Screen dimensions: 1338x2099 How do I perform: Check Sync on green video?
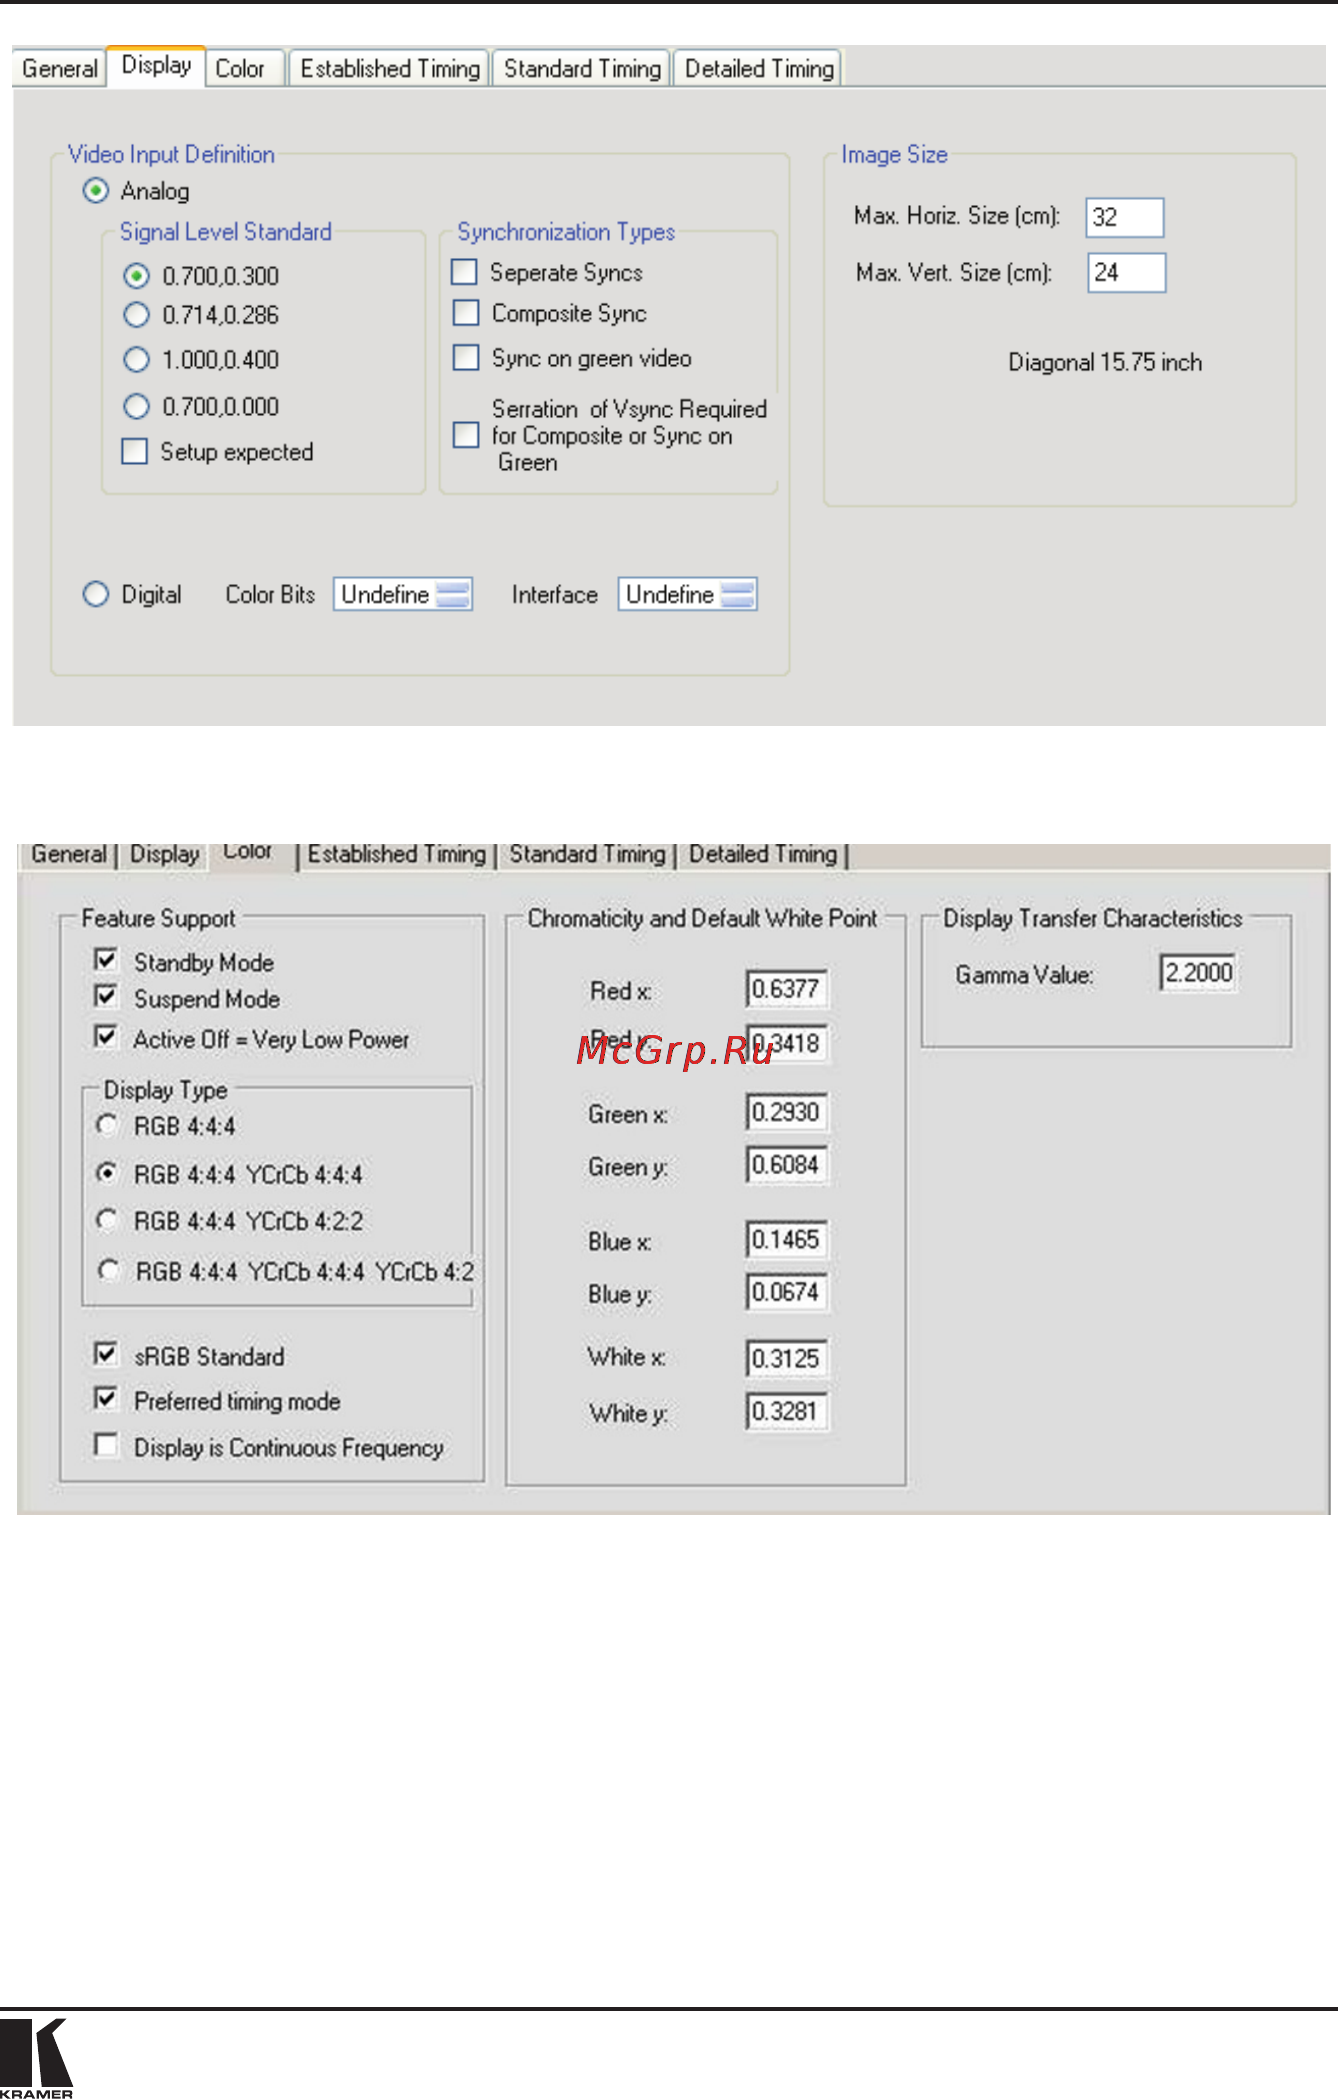[x=466, y=357]
